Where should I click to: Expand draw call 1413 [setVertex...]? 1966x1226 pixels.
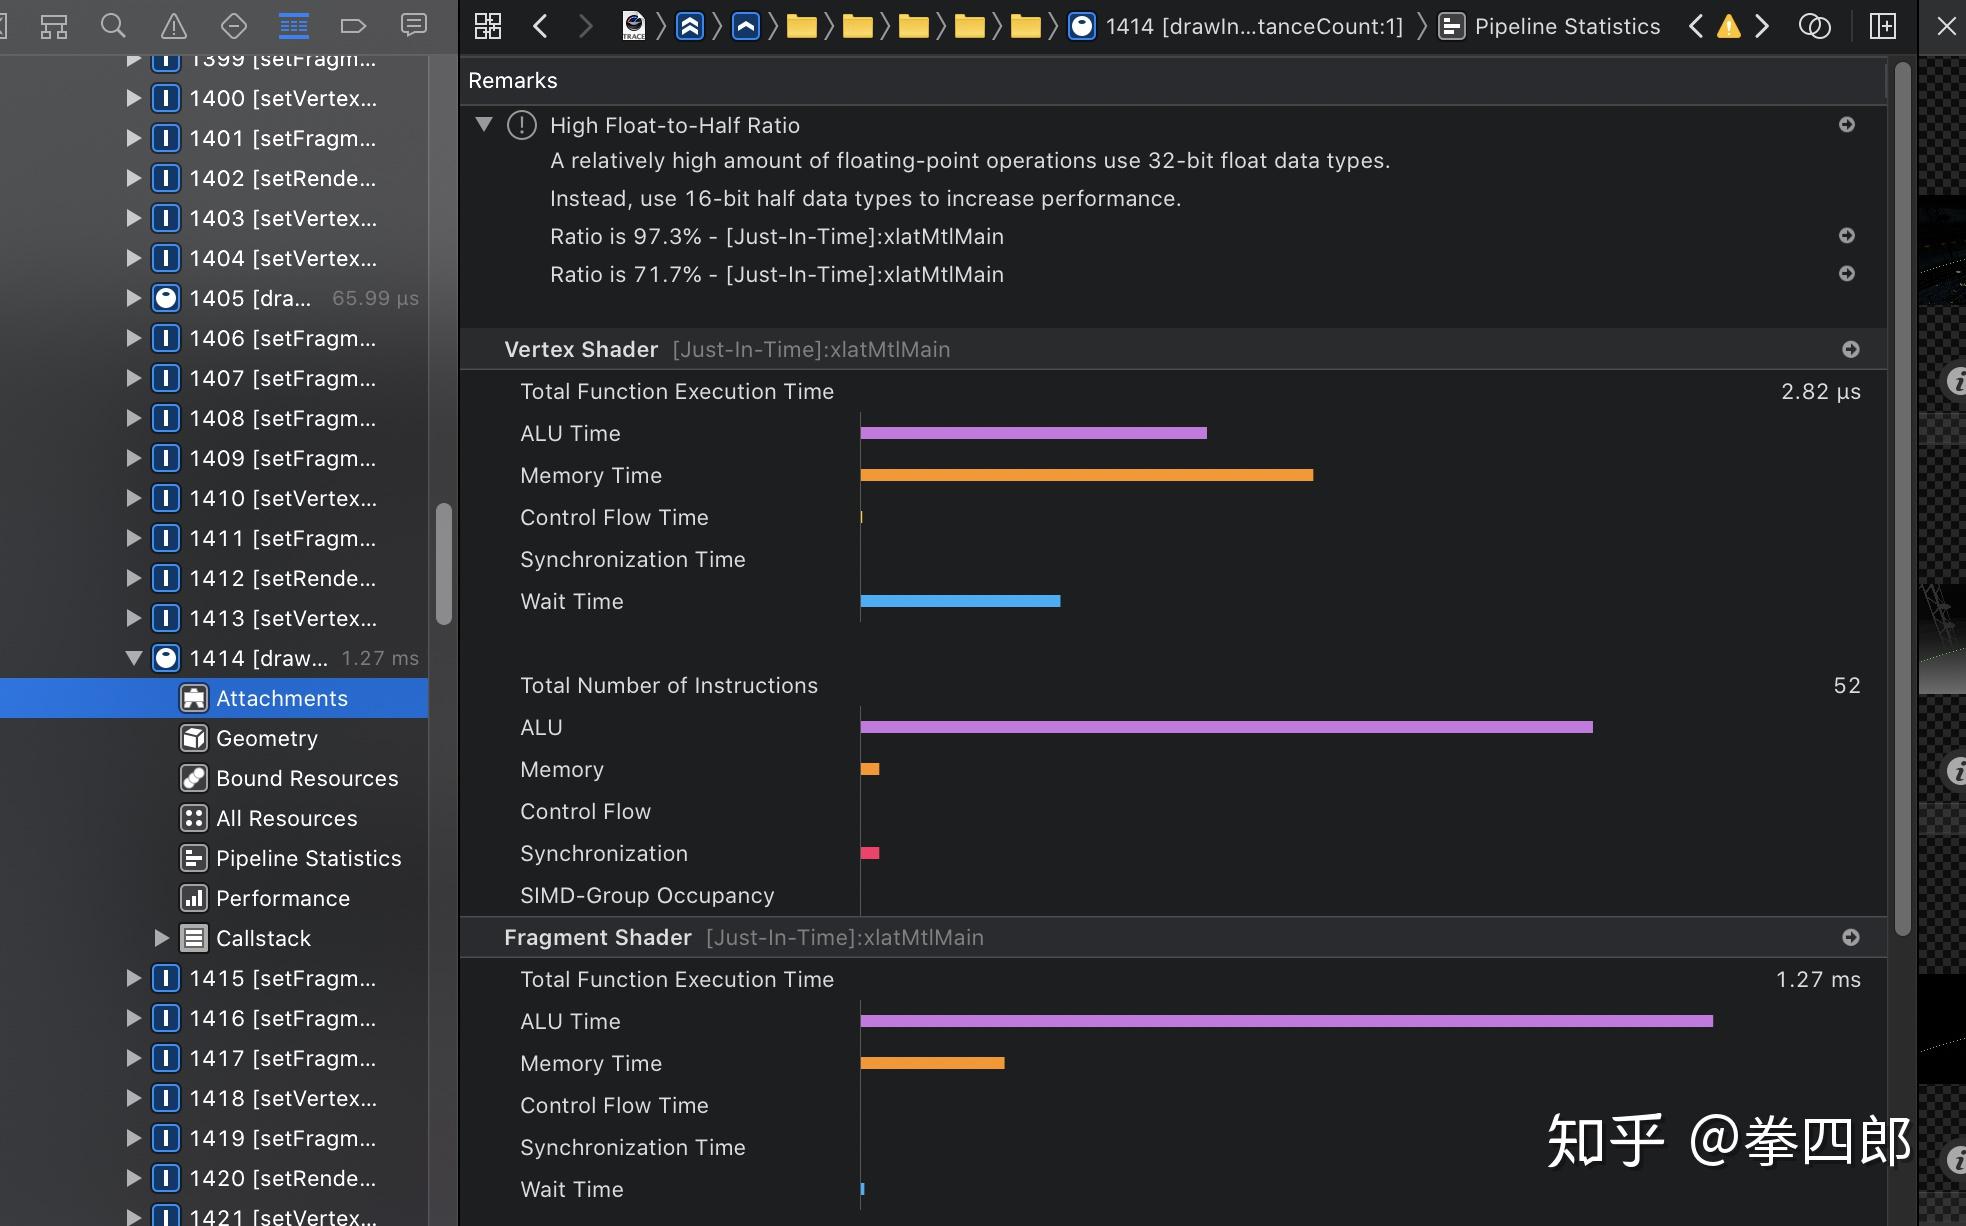coord(134,617)
